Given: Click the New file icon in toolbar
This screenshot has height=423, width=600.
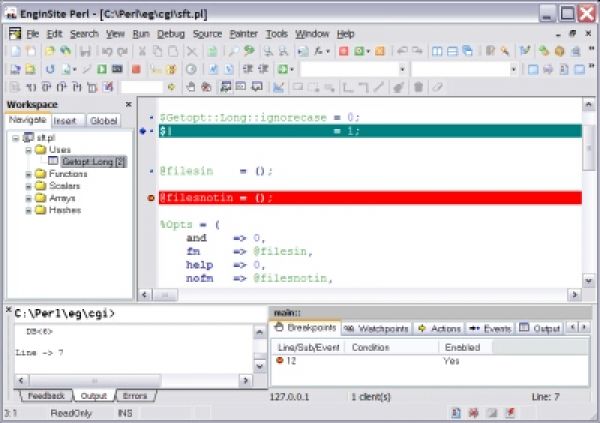Looking at the screenshot, I should (14, 51).
